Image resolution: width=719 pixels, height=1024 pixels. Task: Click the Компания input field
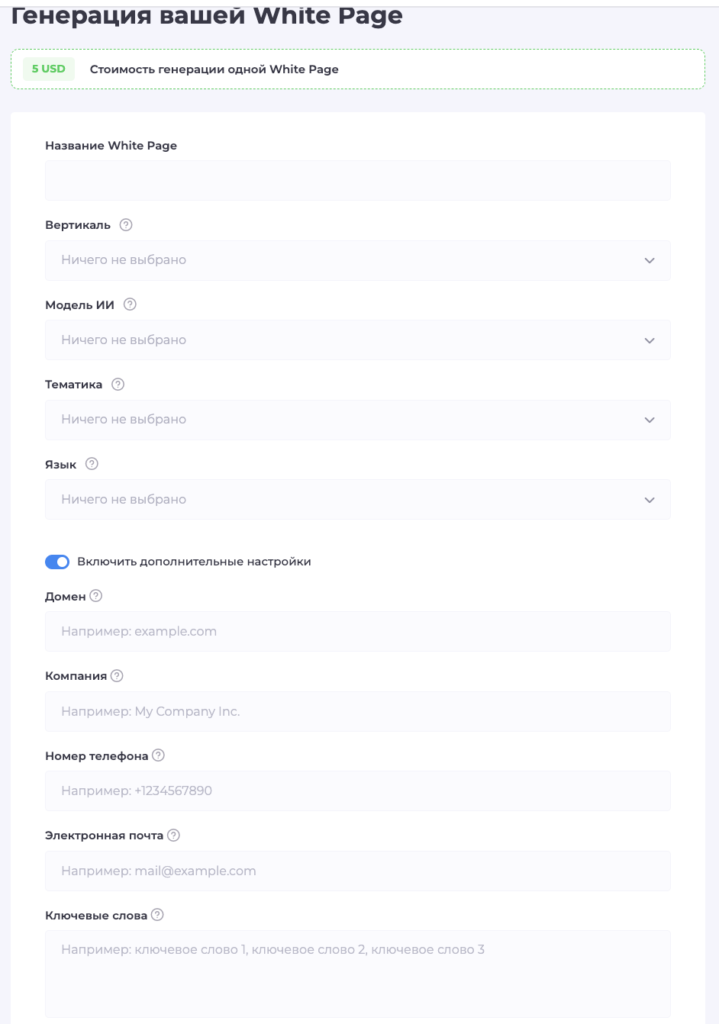(x=357, y=711)
